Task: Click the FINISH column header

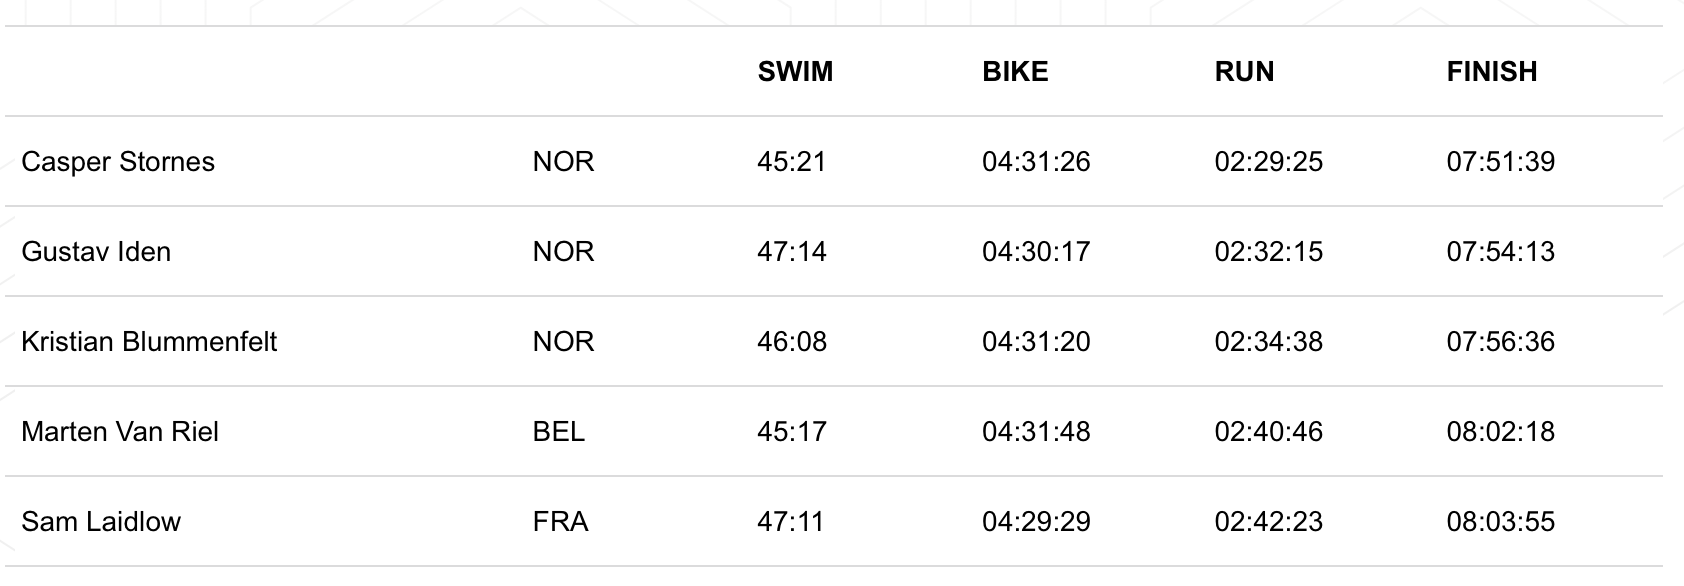Action: (1491, 72)
